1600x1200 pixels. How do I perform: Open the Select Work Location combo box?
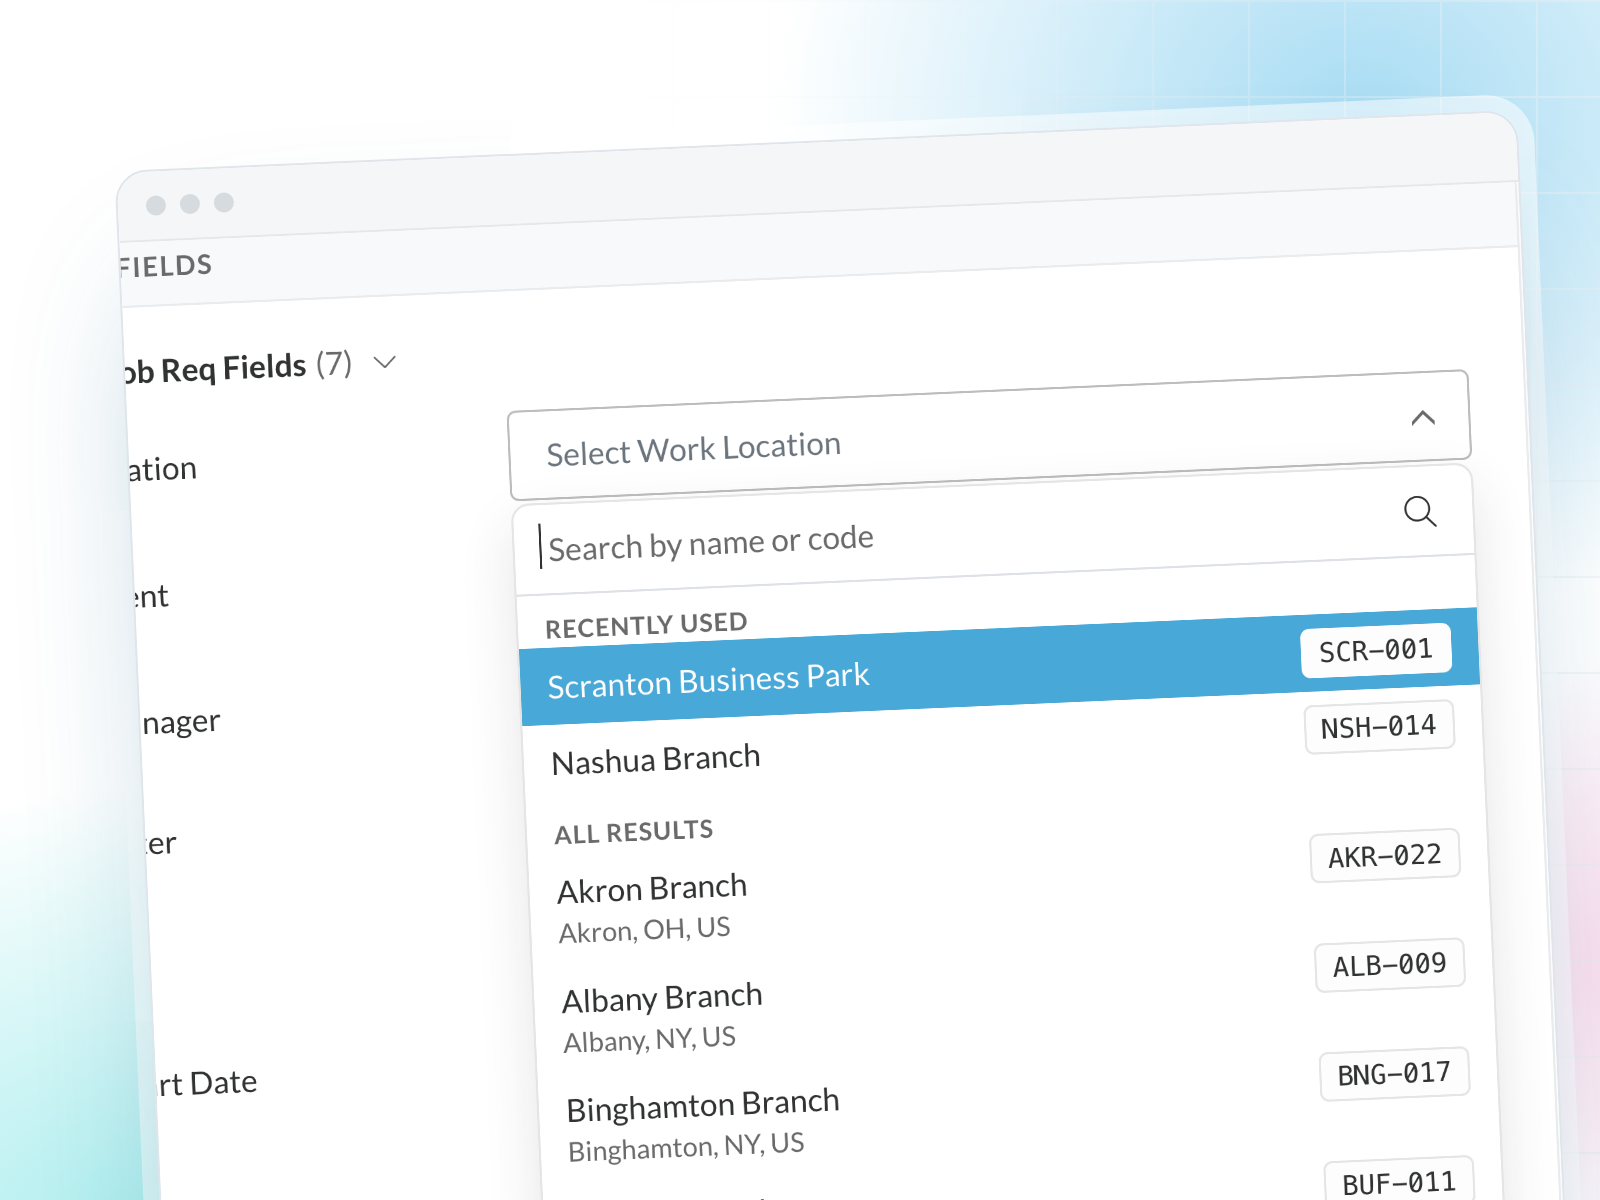pyautogui.click(x=989, y=435)
